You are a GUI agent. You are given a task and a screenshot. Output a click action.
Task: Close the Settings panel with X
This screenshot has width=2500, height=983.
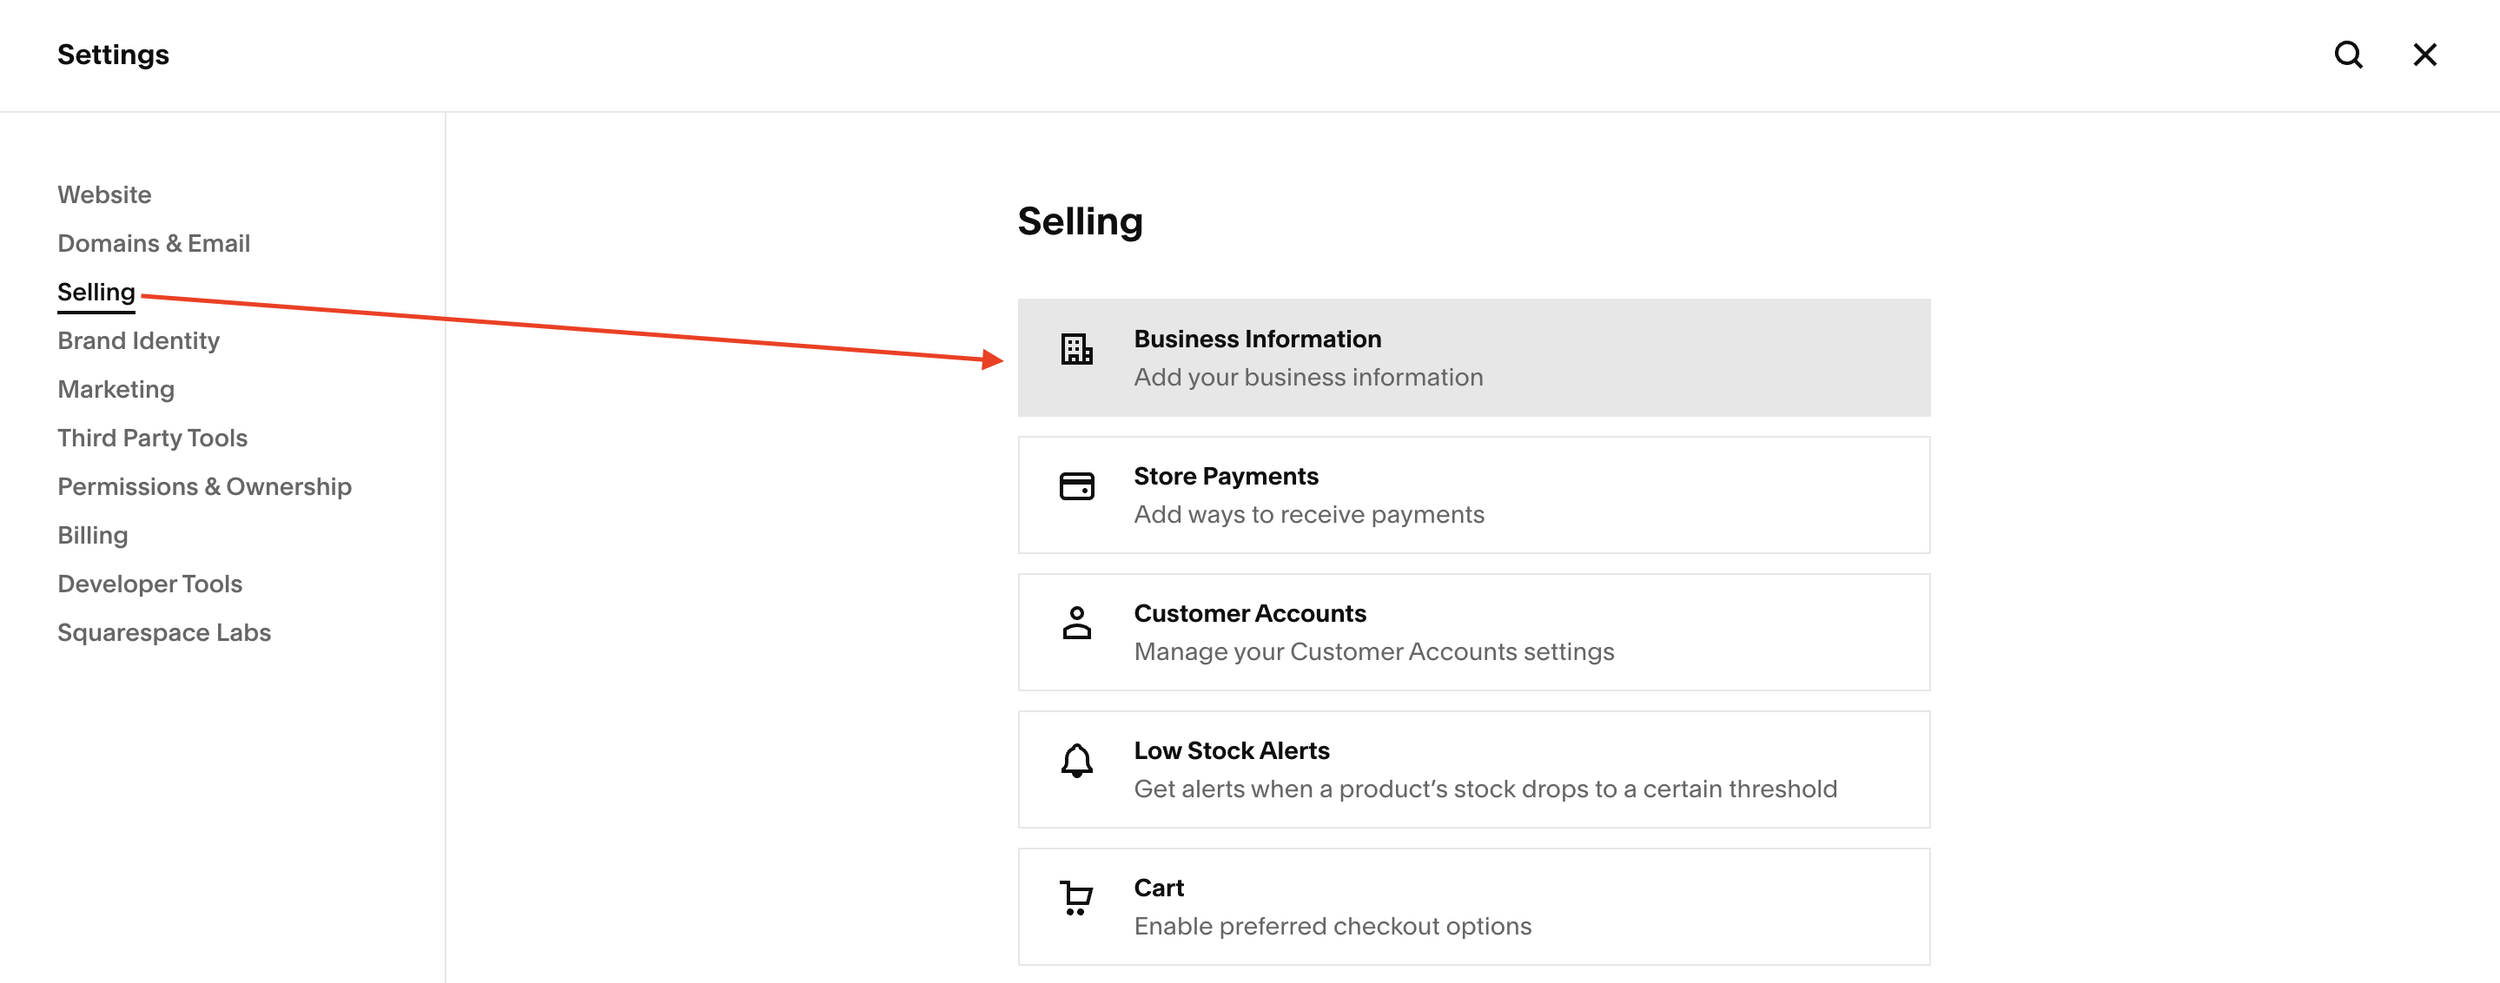tap(2424, 55)
